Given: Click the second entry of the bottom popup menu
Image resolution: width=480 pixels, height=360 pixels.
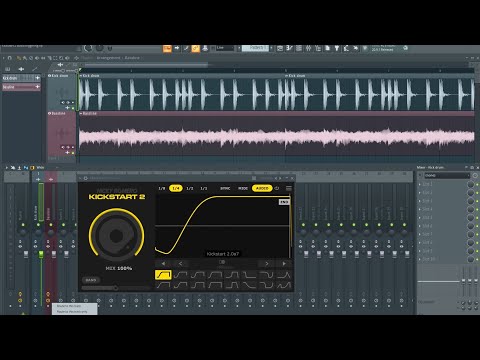Looking at the screenshot, I should 75,312.
